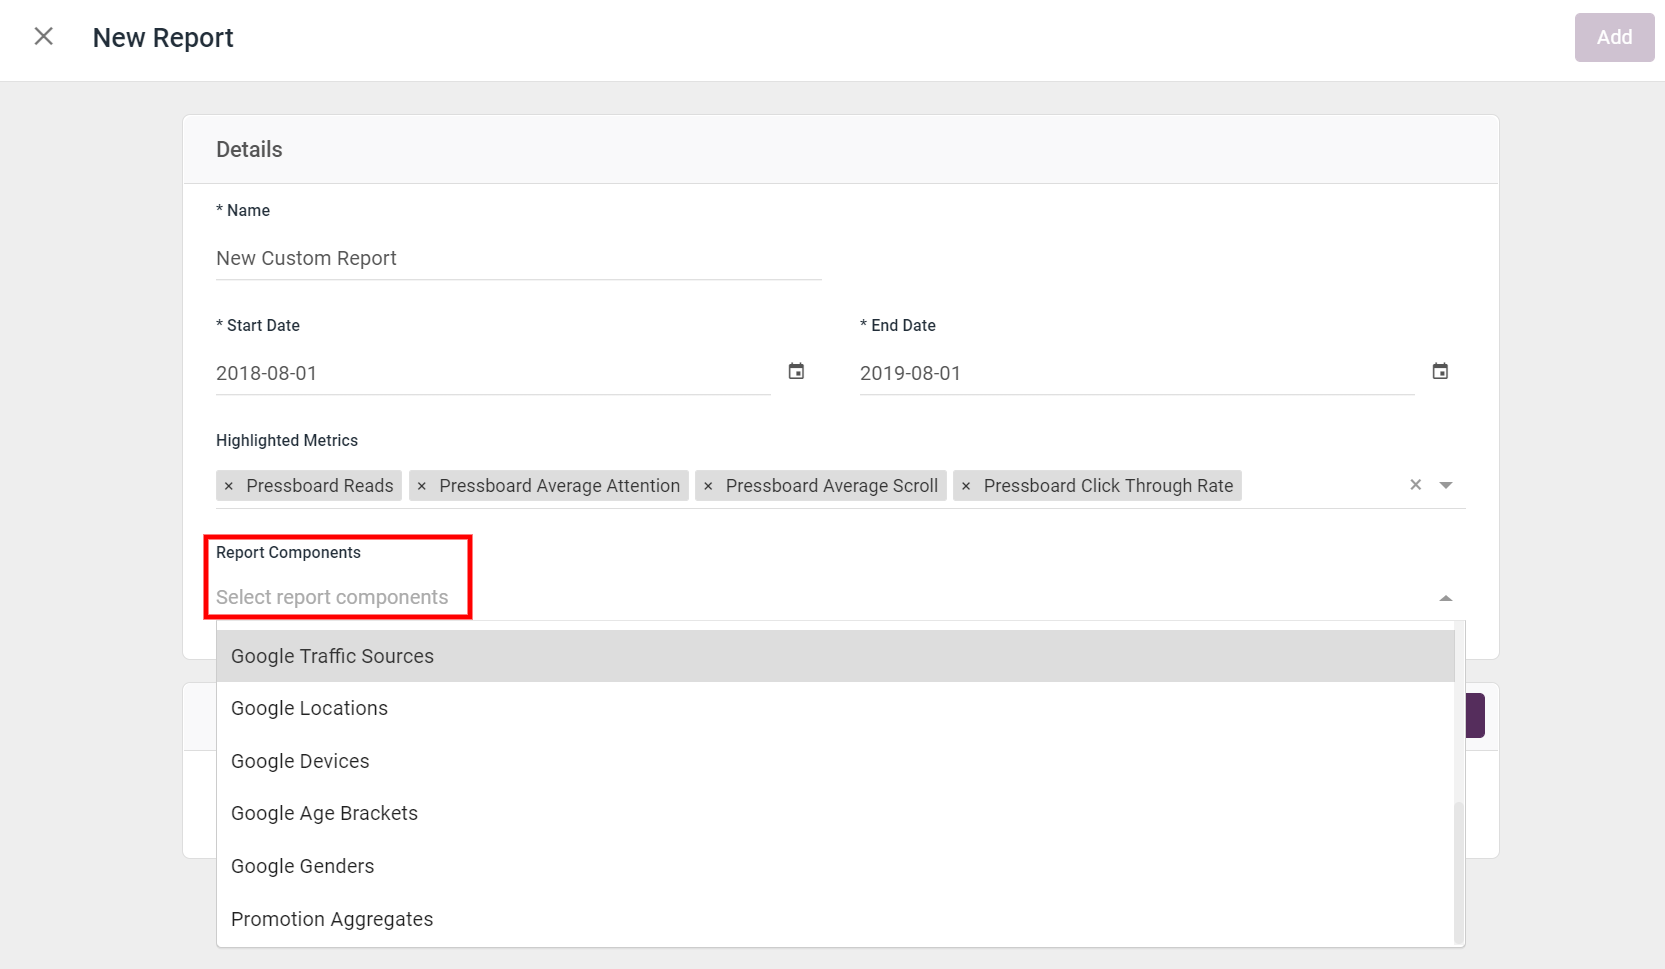Open the End Date calendar picker
The width and height of the screenshot is (1665, 969).
pos(1440,371)
